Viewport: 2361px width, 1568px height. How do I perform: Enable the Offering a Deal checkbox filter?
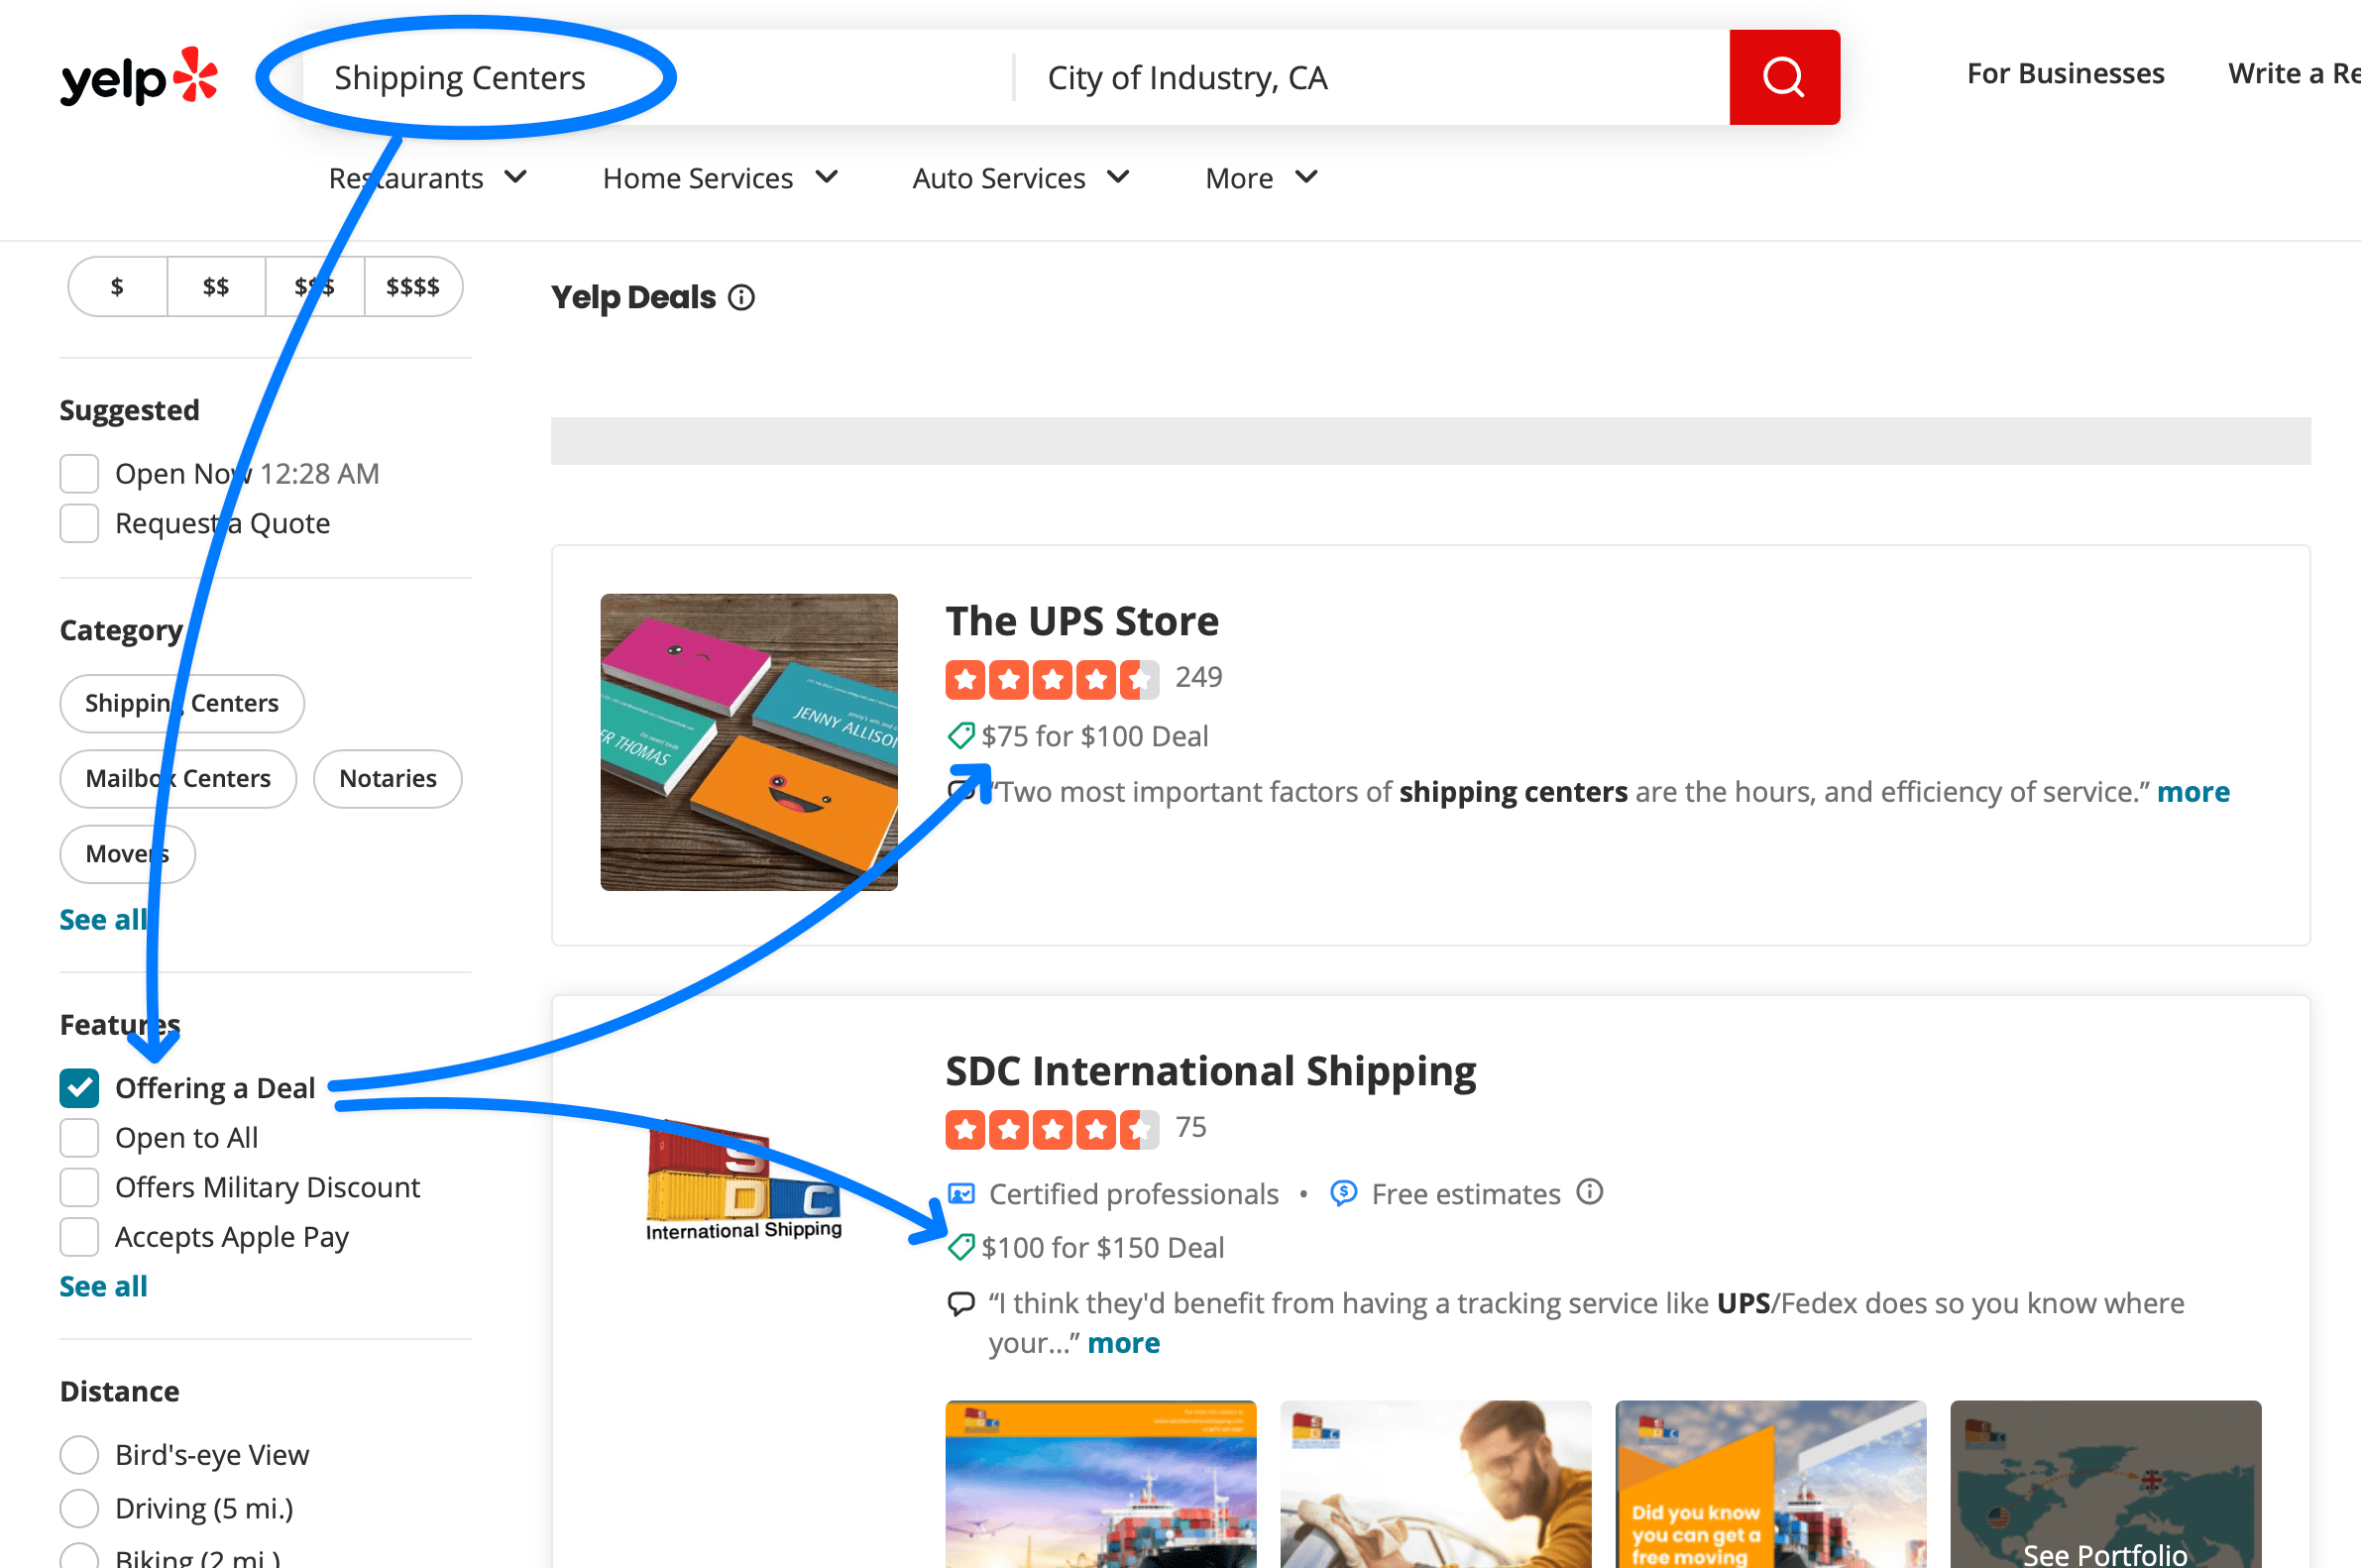[x=80, y=1086]
